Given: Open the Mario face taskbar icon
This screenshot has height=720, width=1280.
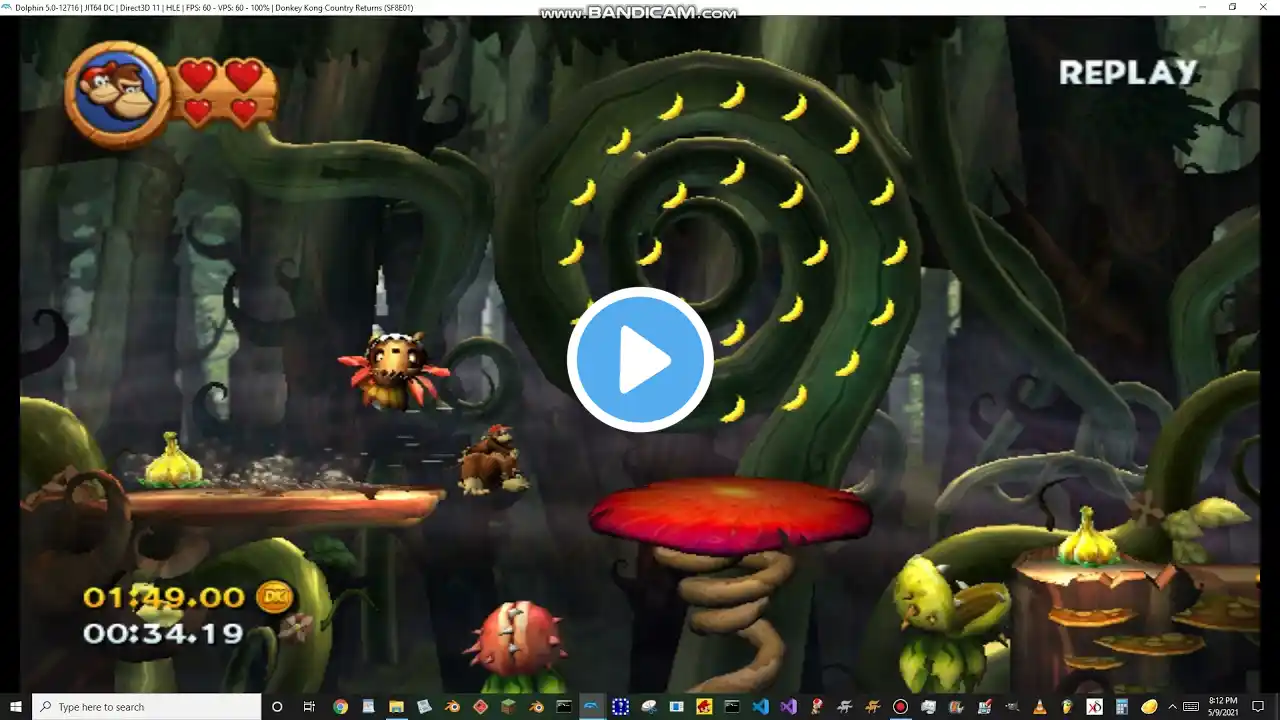Looking at the screenshot, I should 704,707.
